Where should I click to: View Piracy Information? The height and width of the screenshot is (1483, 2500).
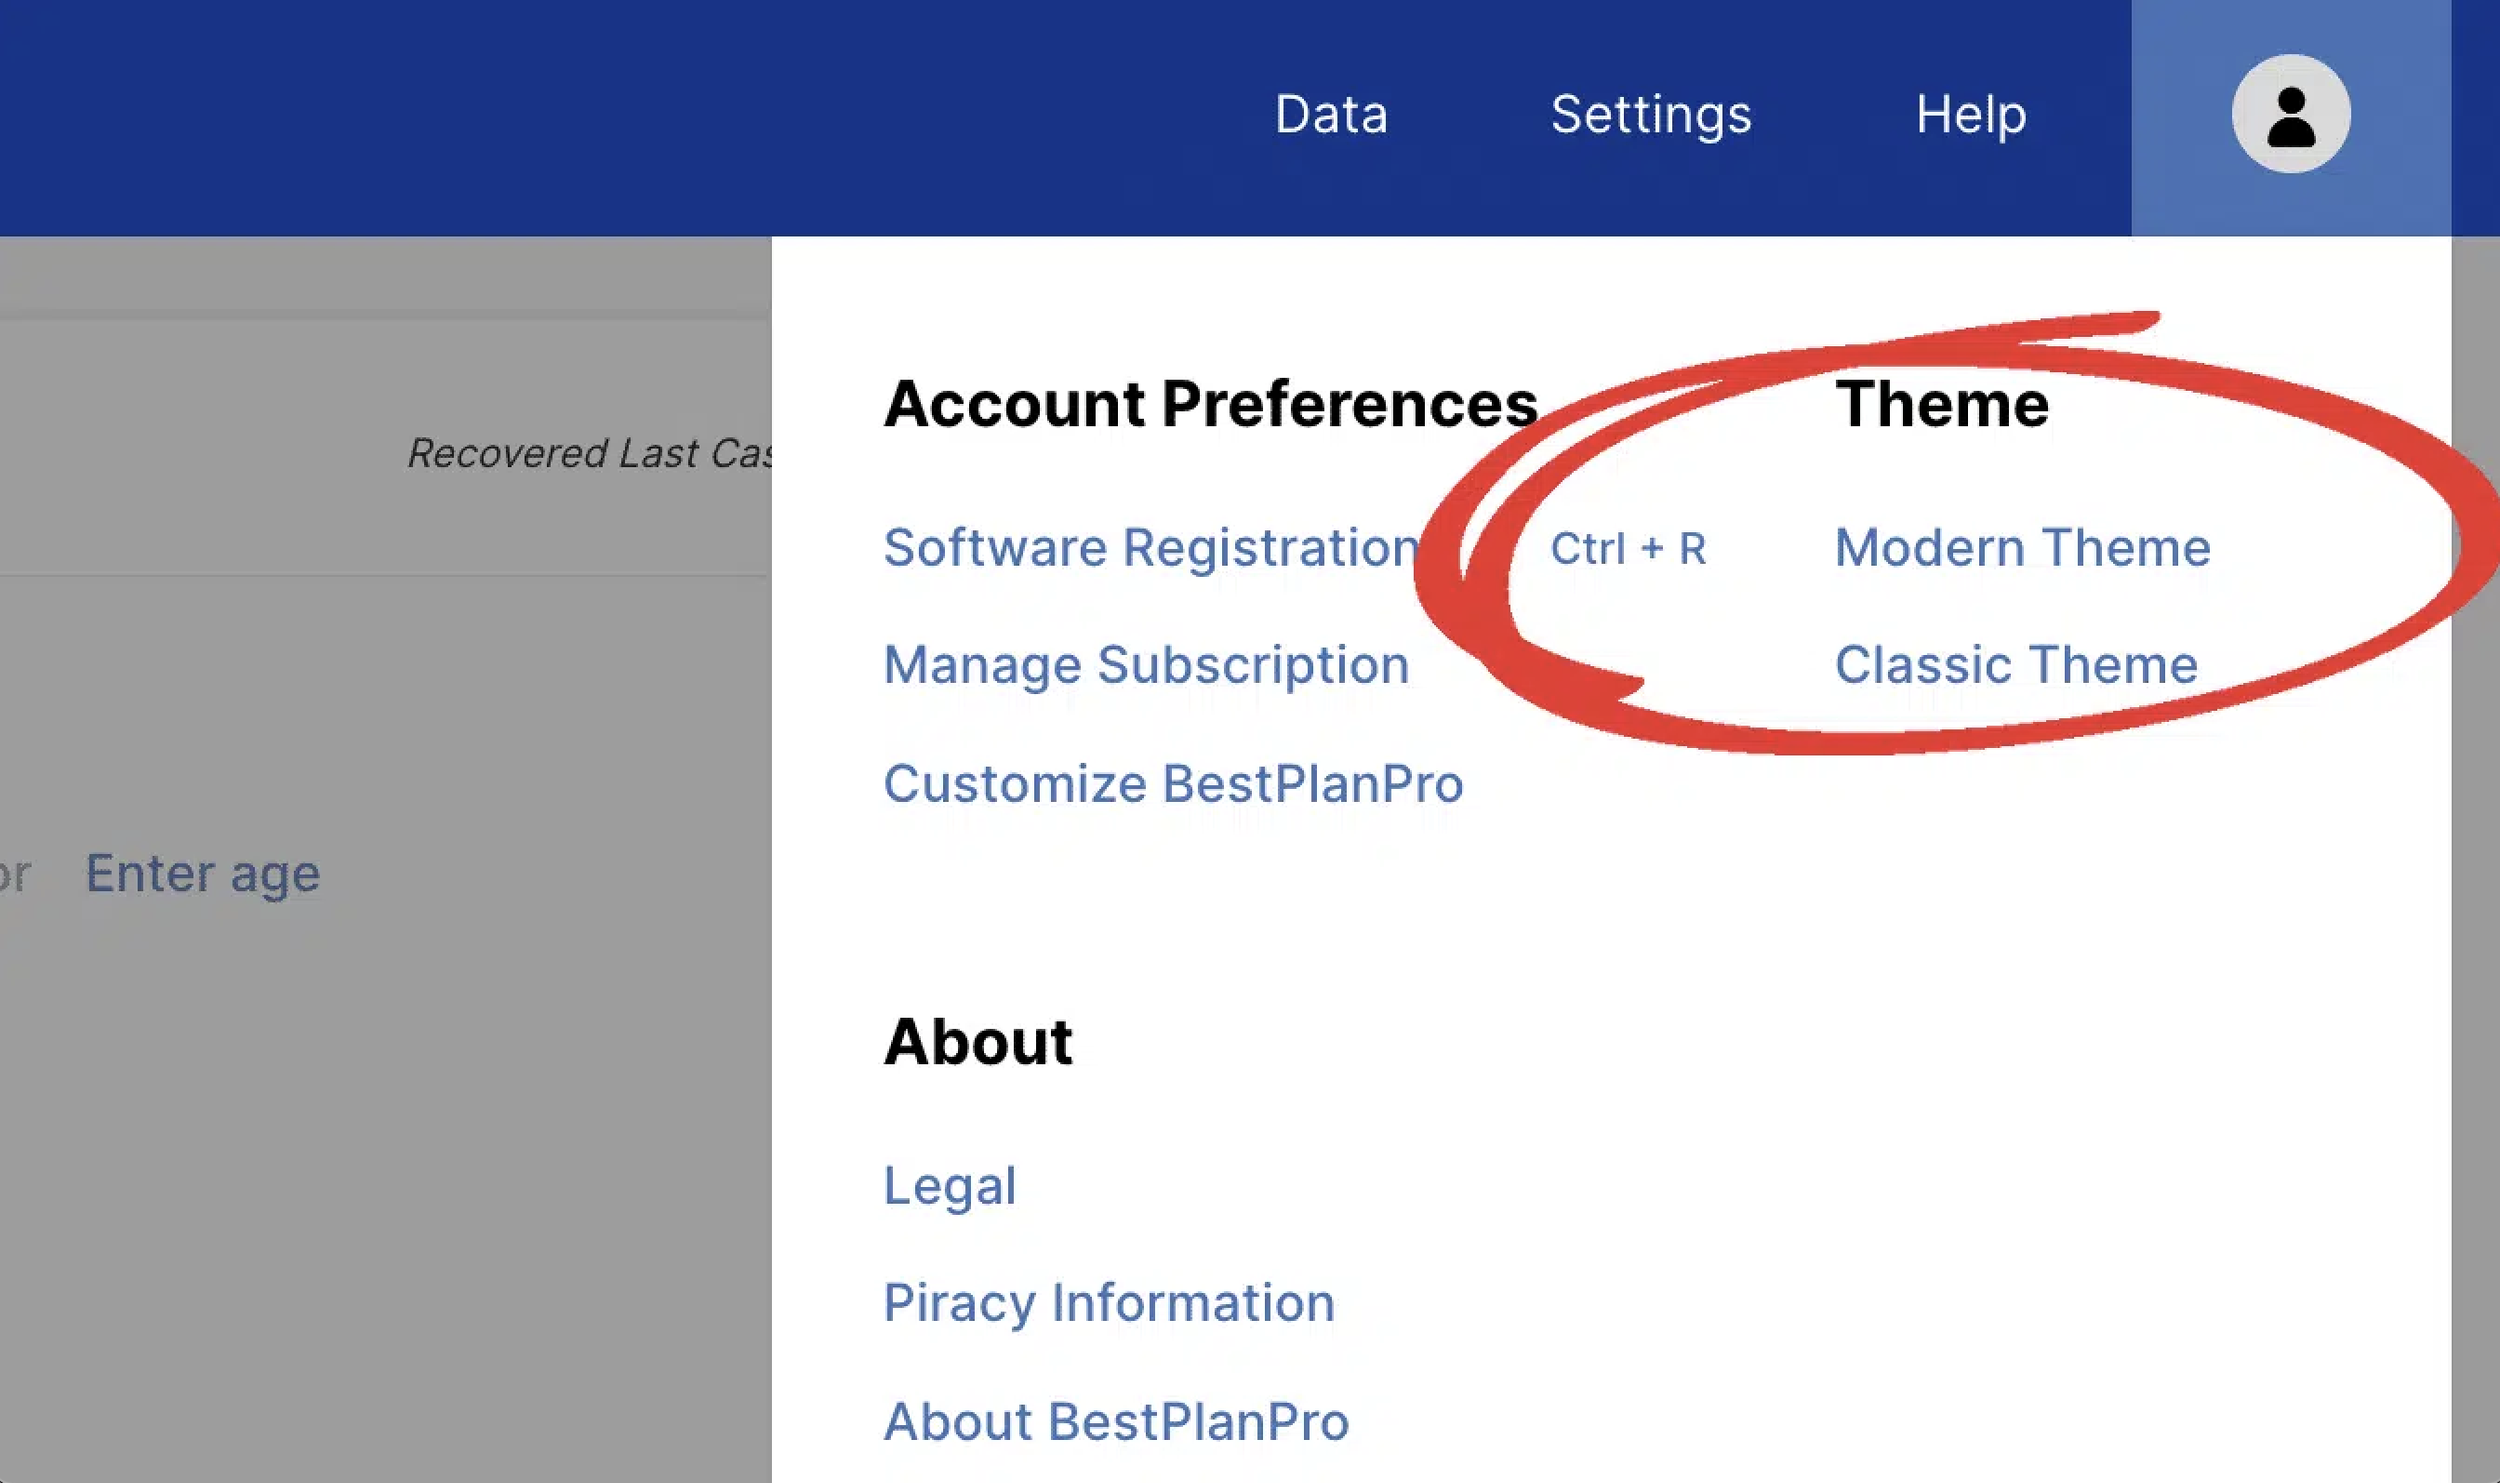pos(1108,1302)
